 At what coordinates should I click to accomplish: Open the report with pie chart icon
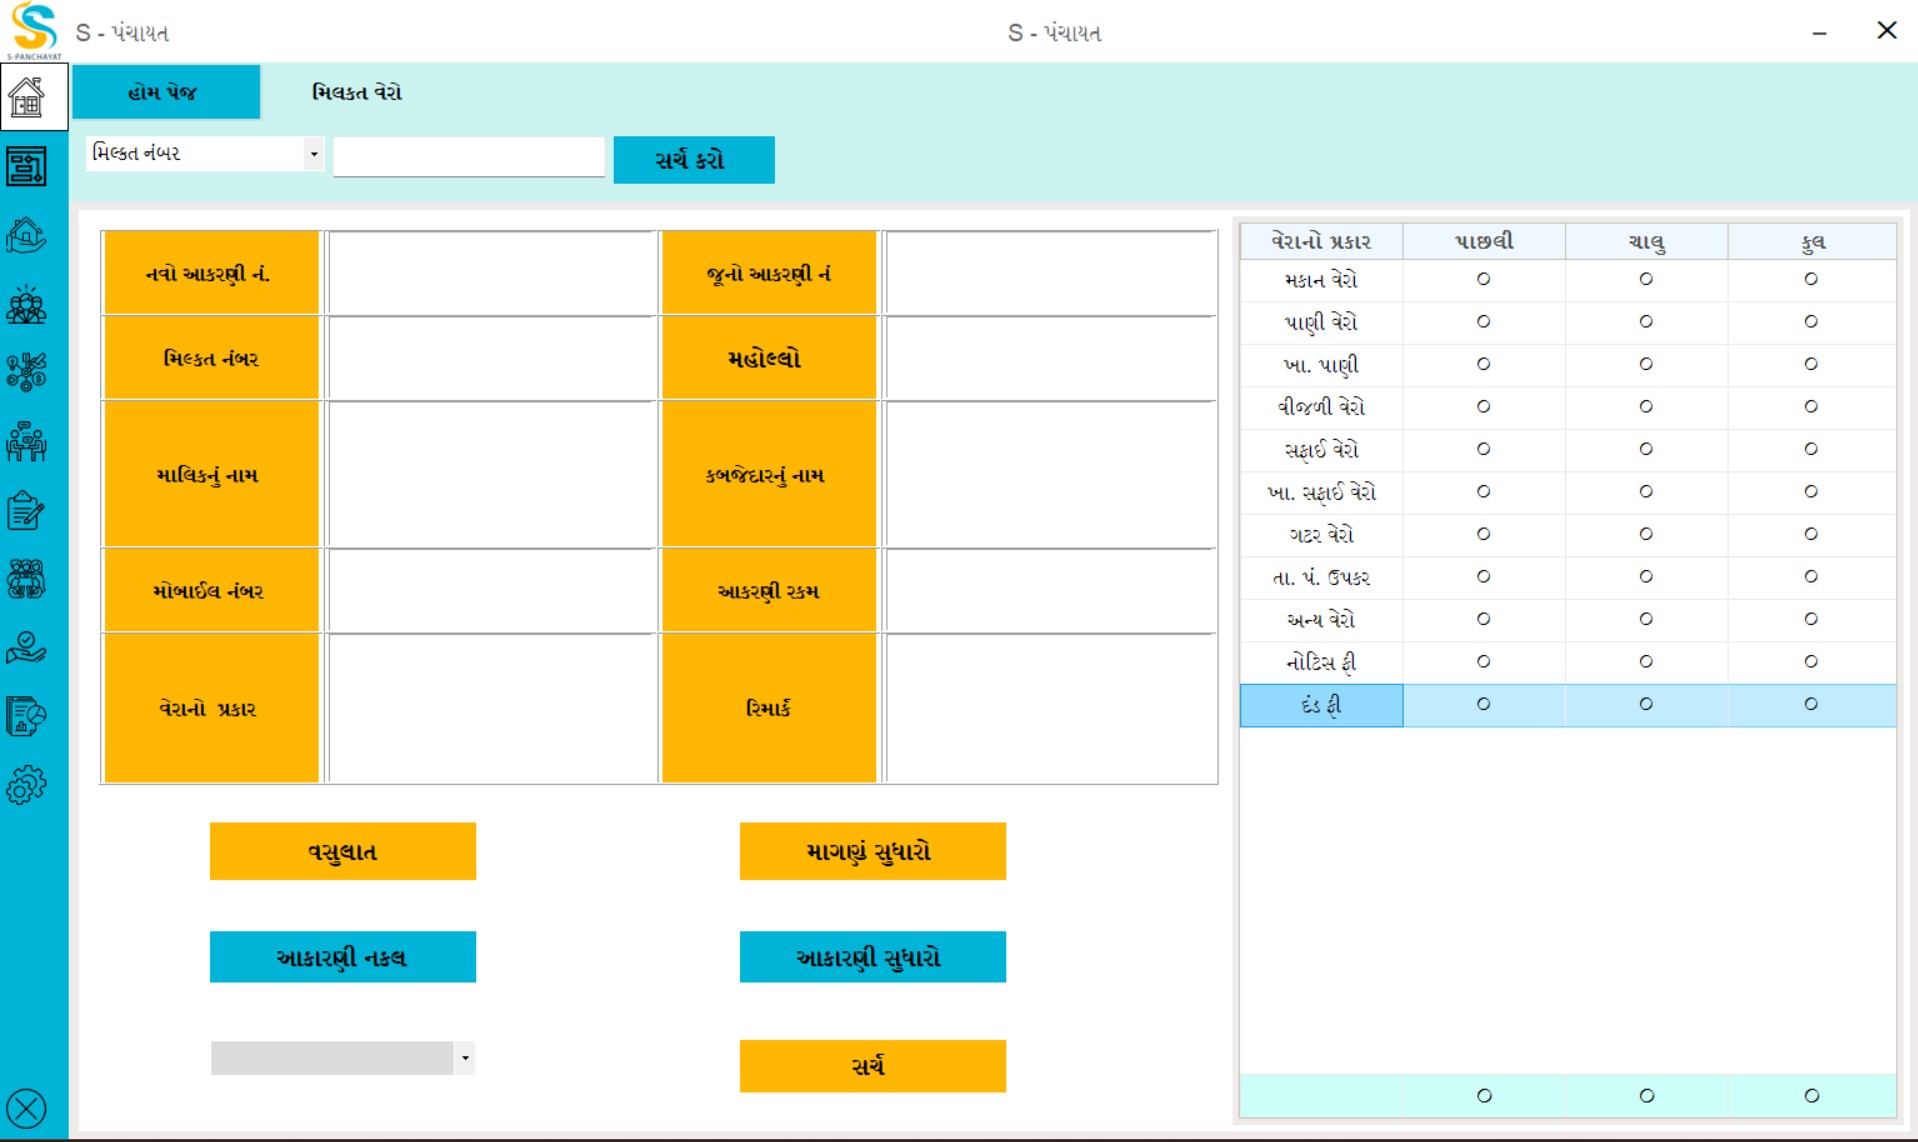tap(27, 716)
